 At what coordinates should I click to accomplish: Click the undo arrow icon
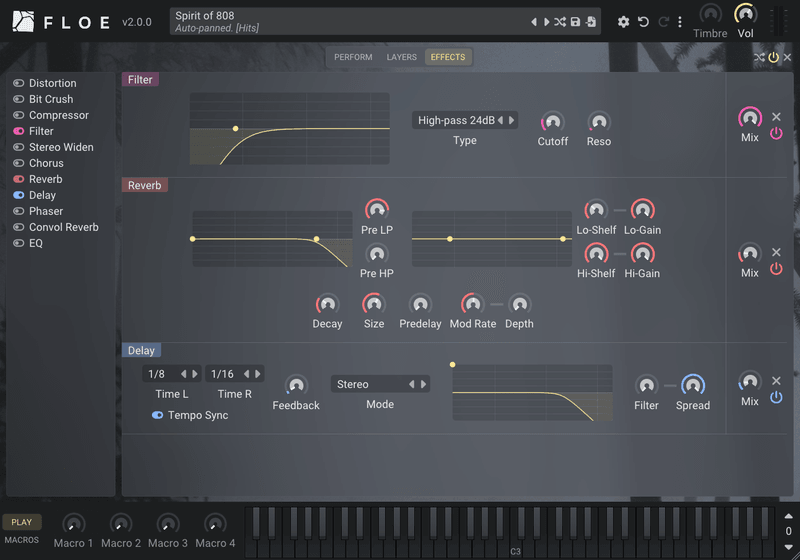tap(643, 22)
